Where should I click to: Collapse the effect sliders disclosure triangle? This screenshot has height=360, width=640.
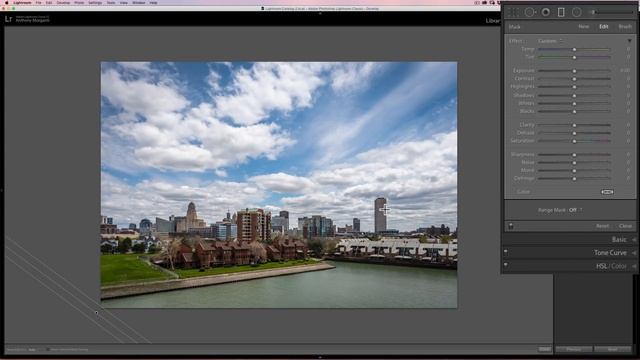(x=629, y=41)
